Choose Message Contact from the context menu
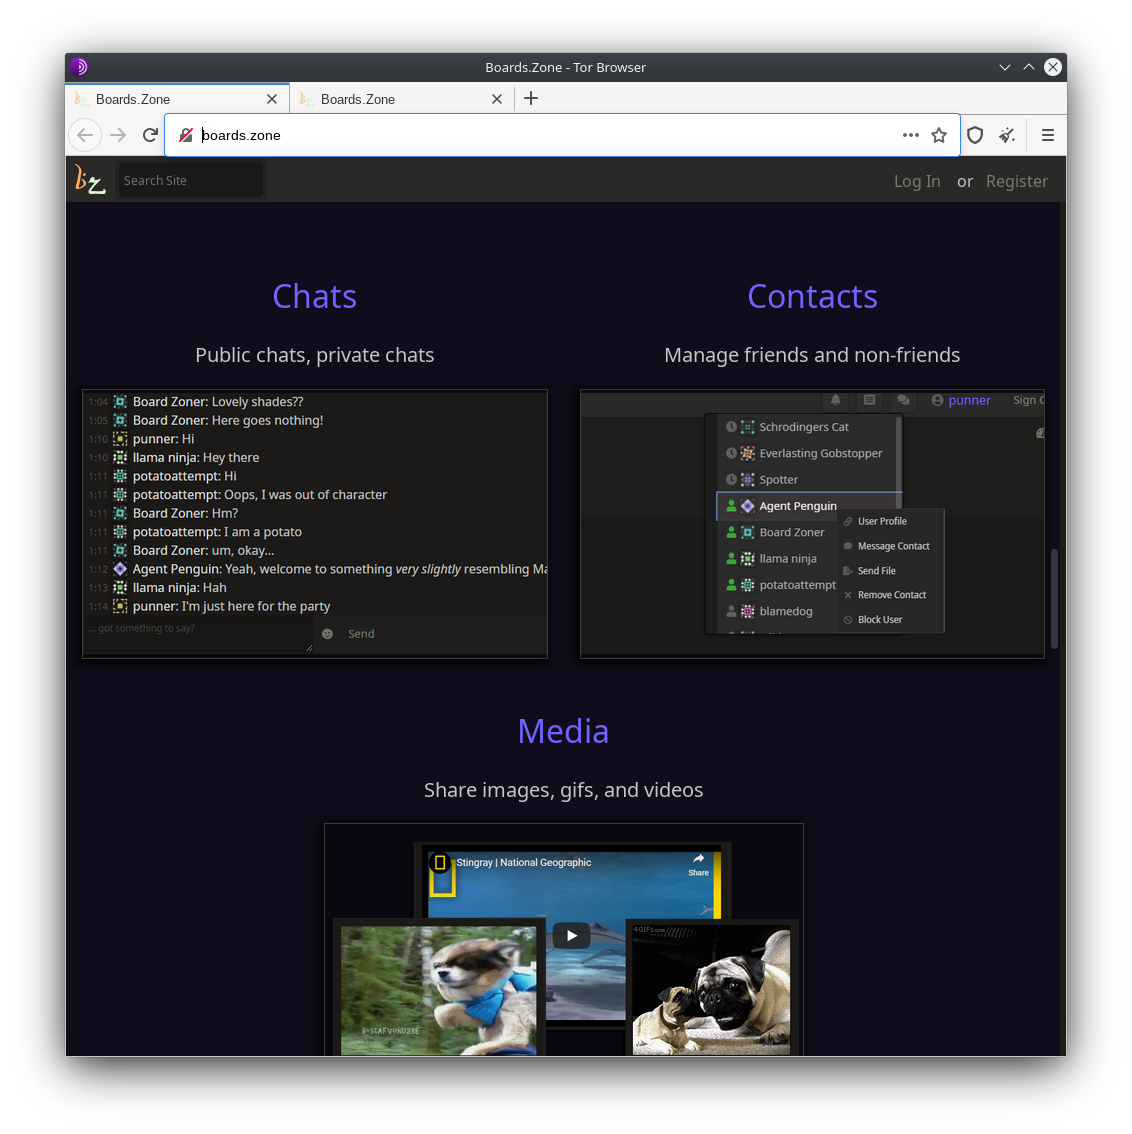The height and width of the screenshot is (1134, 1132). point(893,546)
